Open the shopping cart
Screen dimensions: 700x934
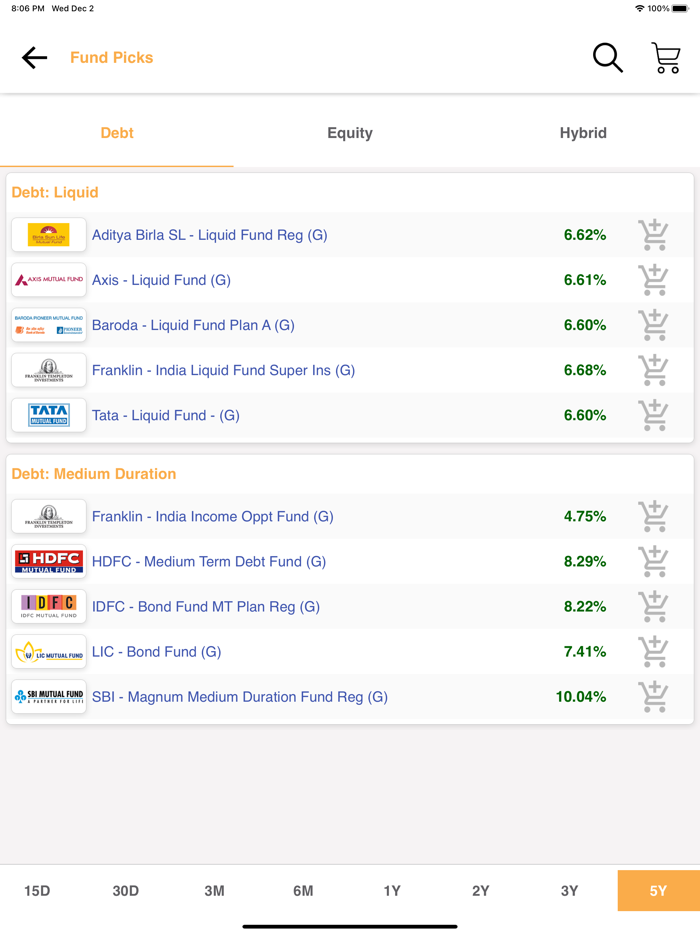pos(665,58)
